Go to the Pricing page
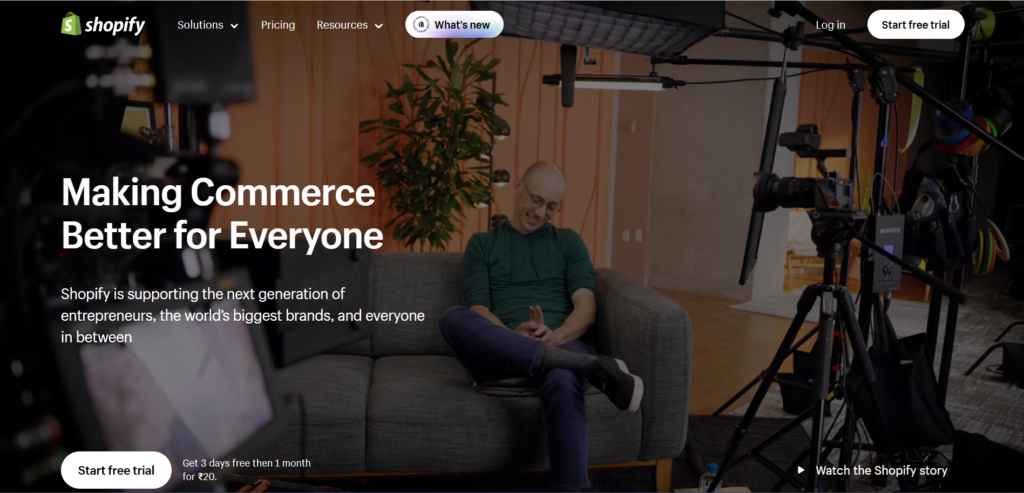 [x=278, y=25]
